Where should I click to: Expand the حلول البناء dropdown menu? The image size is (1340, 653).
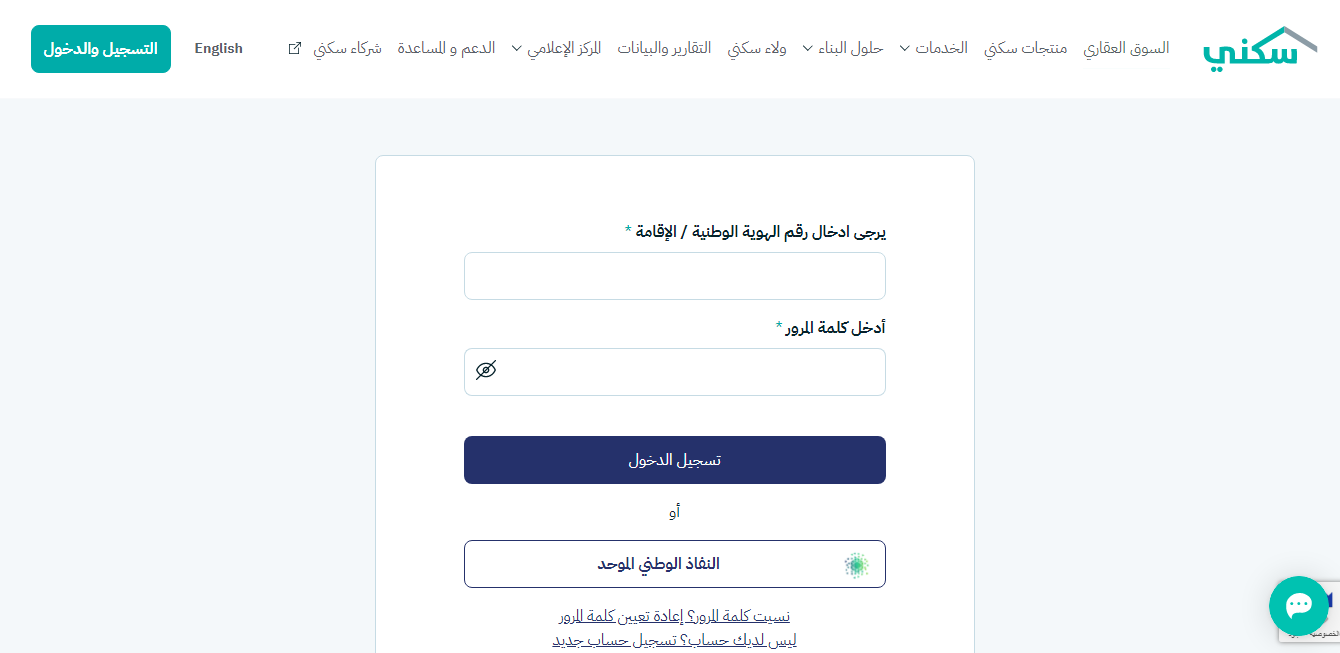[842, 48]
